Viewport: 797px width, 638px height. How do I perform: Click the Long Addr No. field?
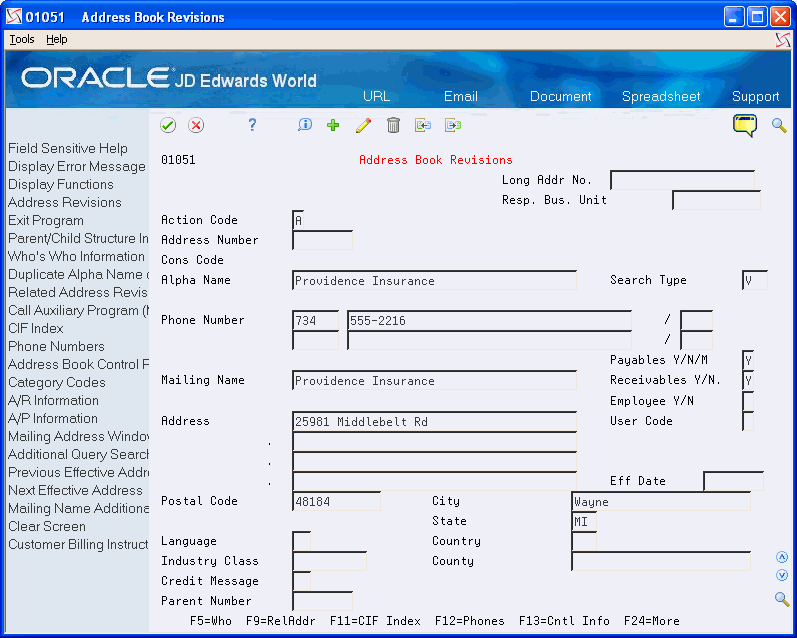(683, 180)
